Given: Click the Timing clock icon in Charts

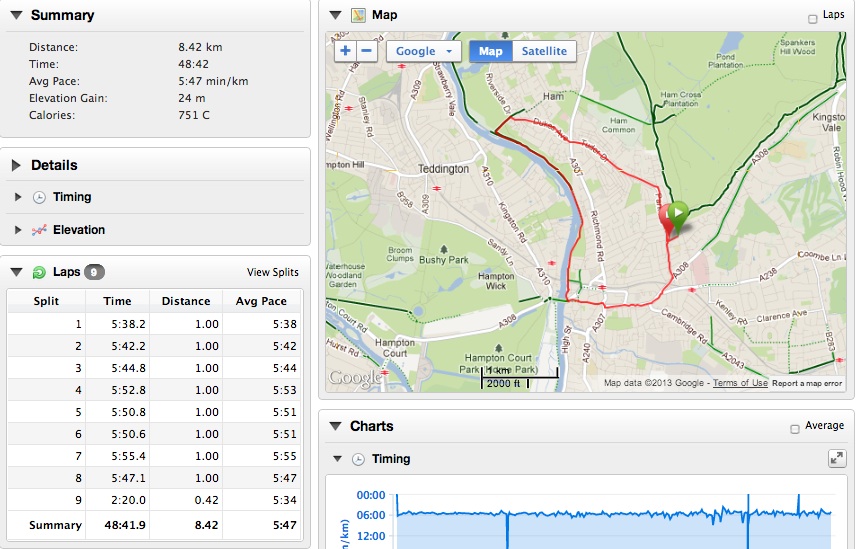Looking at the screenshot, I should click(358, 459).
